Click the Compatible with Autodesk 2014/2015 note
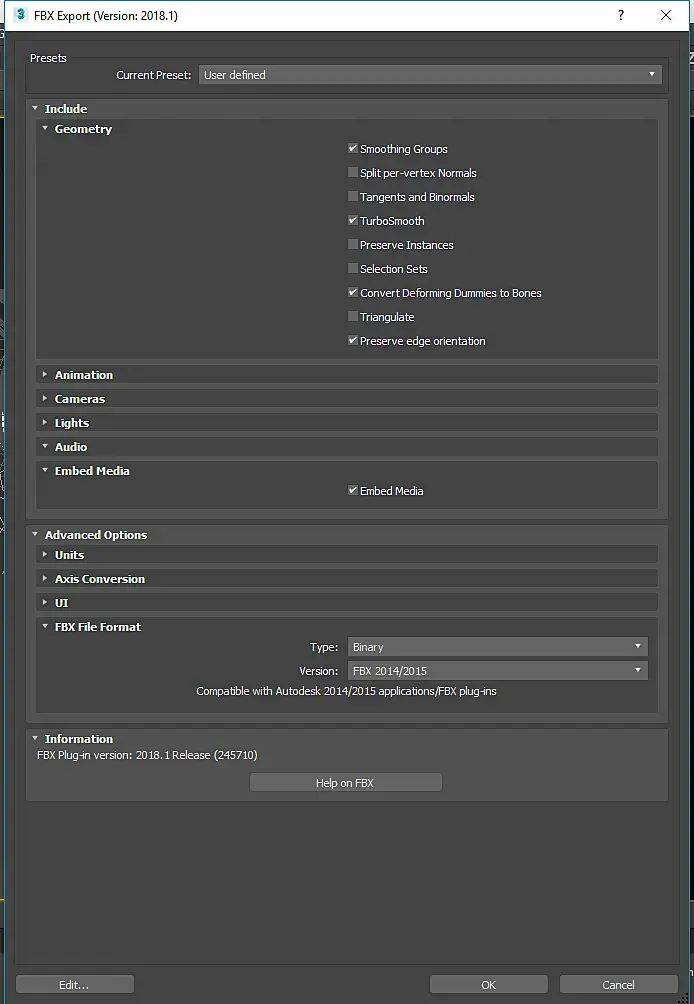The height and width of the screenshot is (1004, 694). click(346, 691)
